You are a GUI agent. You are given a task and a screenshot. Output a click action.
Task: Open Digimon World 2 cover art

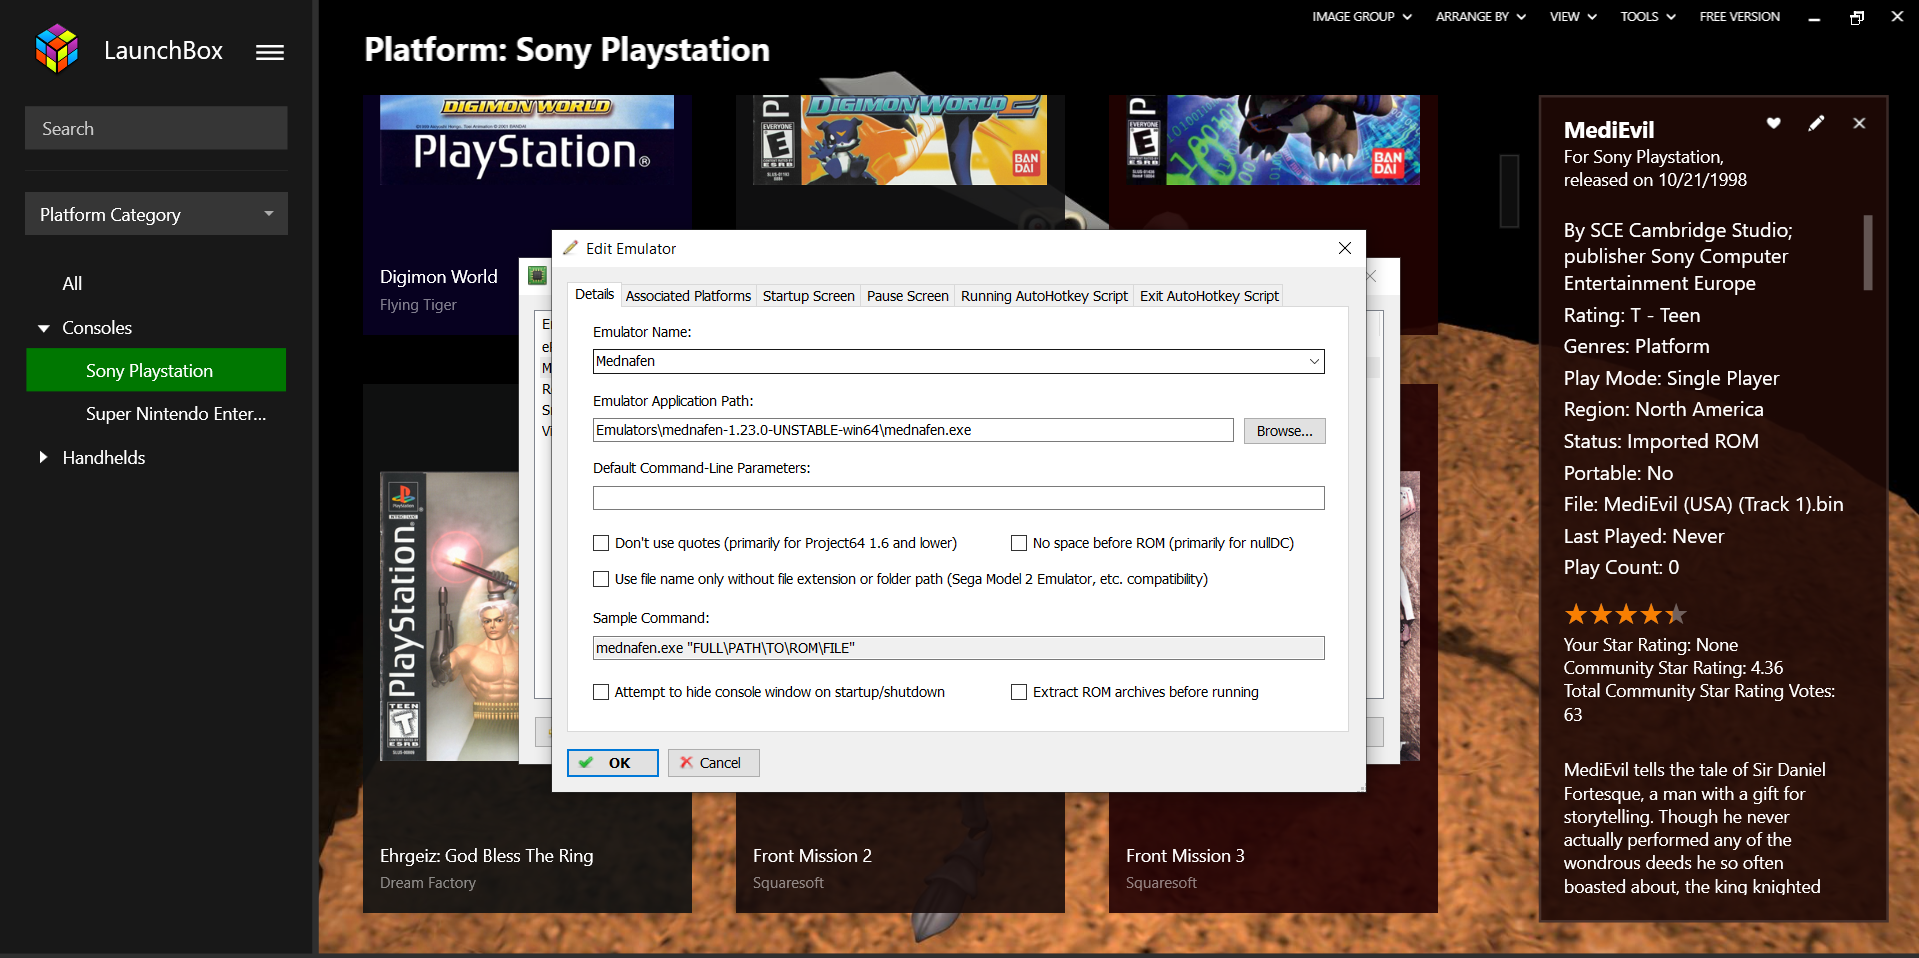pyautogui.click(x=900, y=140)
